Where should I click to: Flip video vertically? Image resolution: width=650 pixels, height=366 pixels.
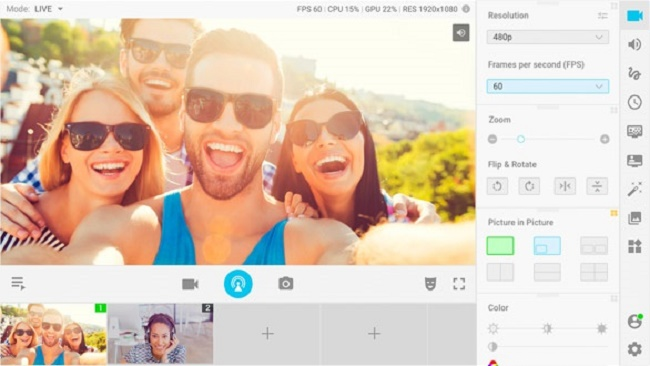pyautogui.click(x=597, y=187)
